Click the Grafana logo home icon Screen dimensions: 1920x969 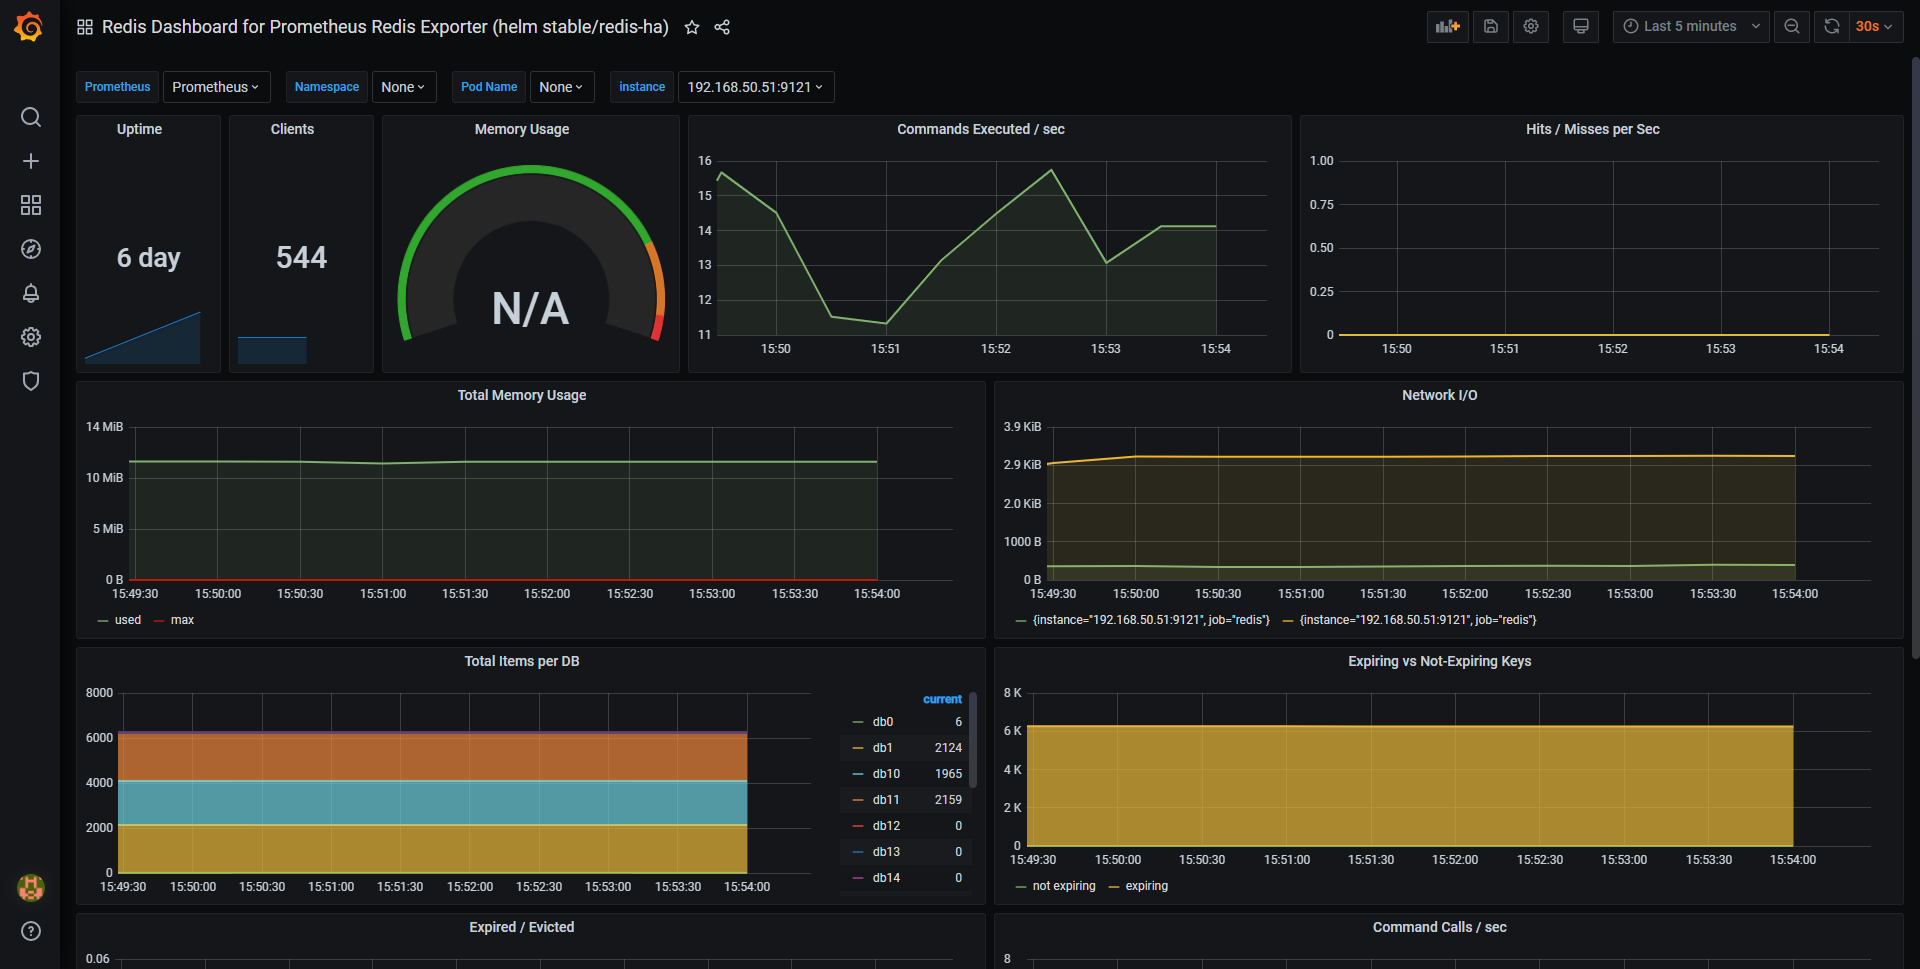tap(29, 27)
